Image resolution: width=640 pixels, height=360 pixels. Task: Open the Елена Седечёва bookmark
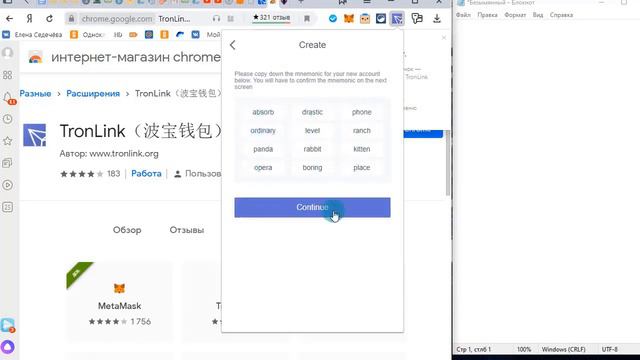click(33, 35)
